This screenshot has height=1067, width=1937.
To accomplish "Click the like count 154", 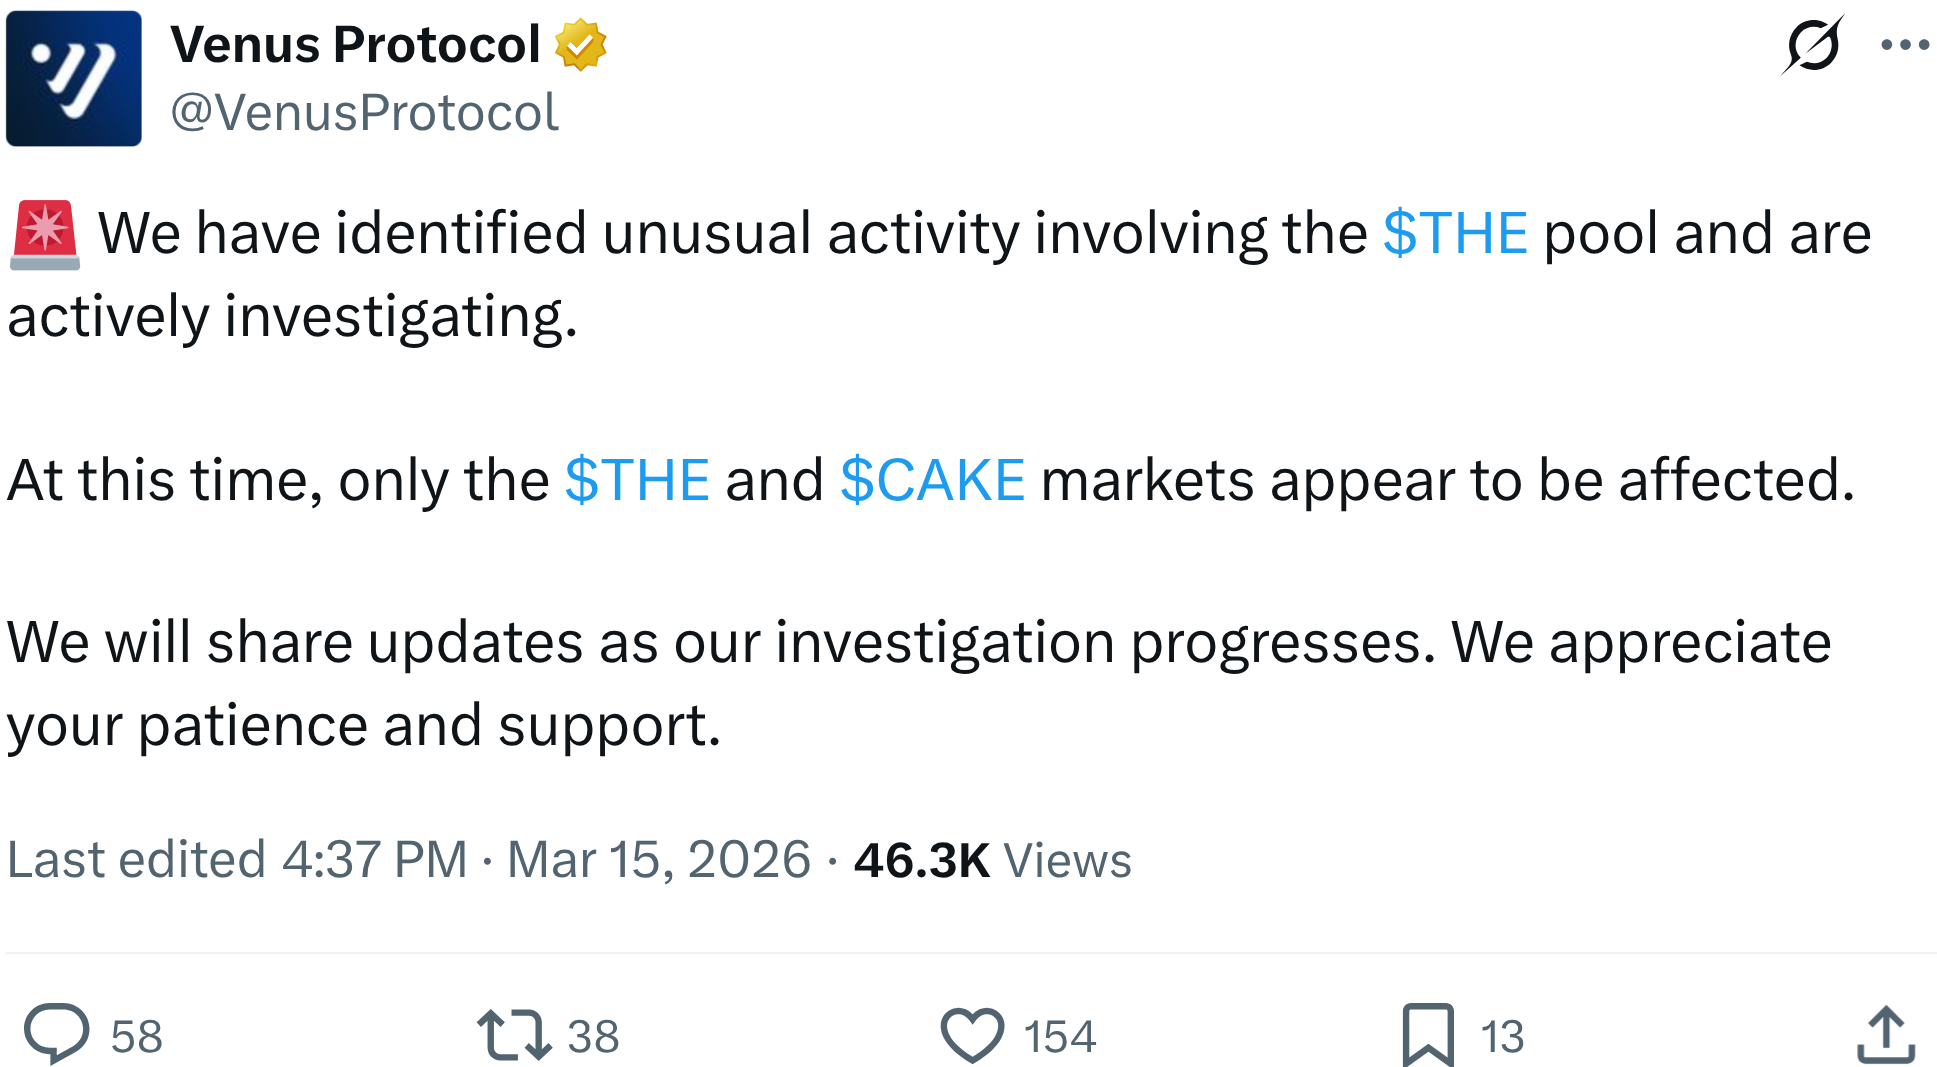I will point(1059,1036).
